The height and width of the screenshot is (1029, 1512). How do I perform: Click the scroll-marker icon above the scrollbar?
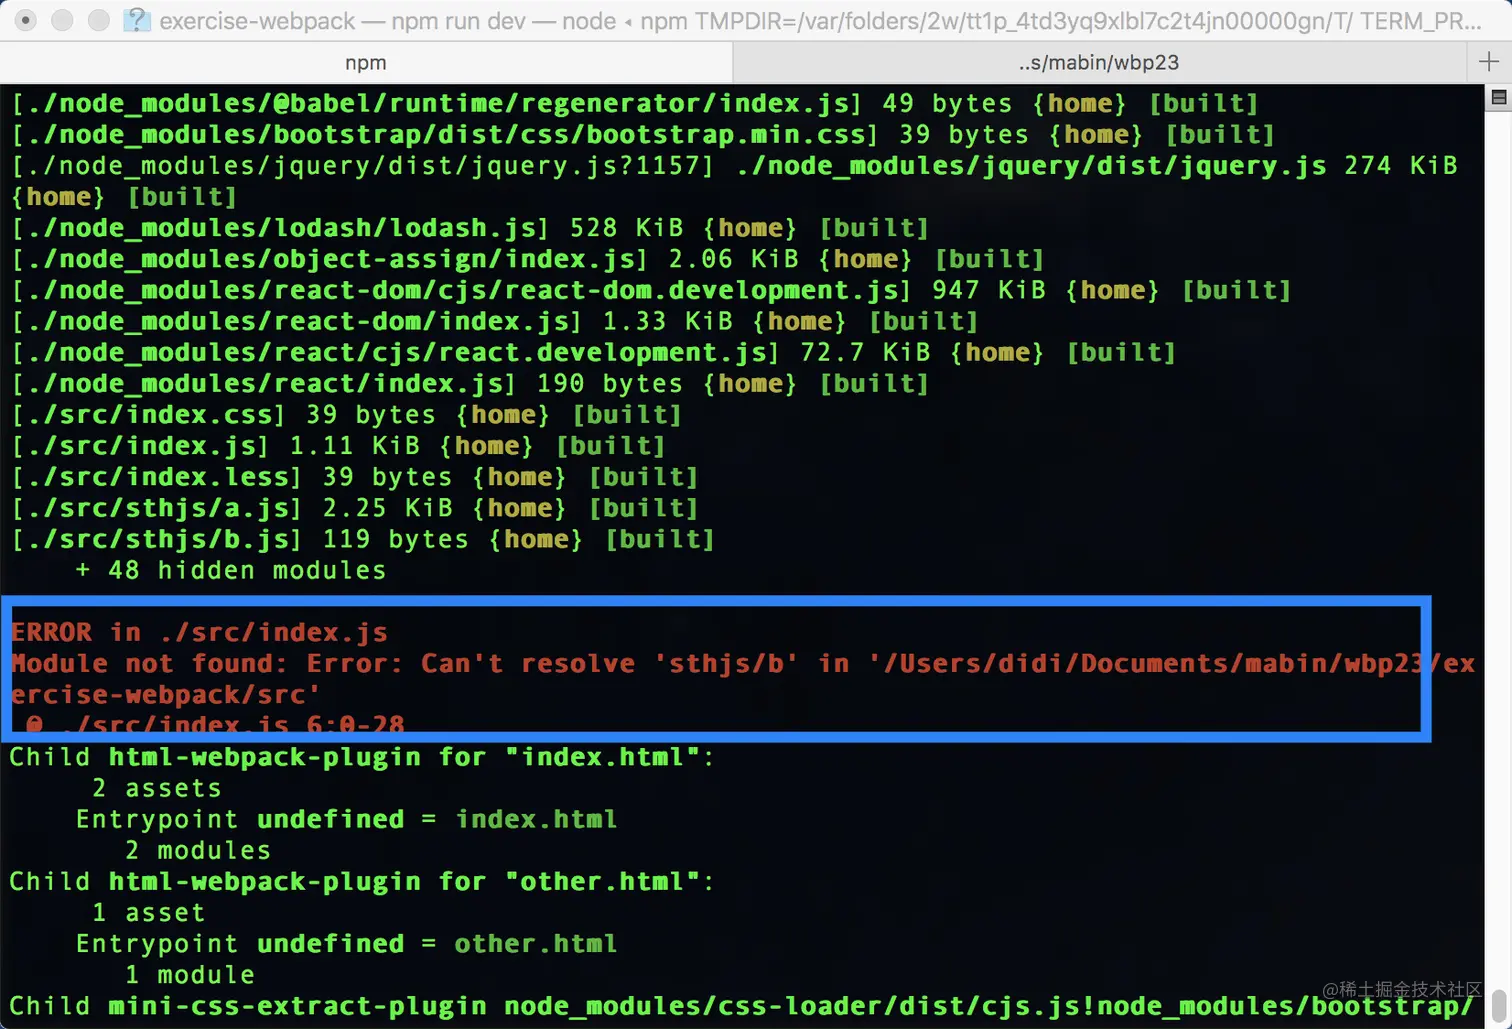1498,97
